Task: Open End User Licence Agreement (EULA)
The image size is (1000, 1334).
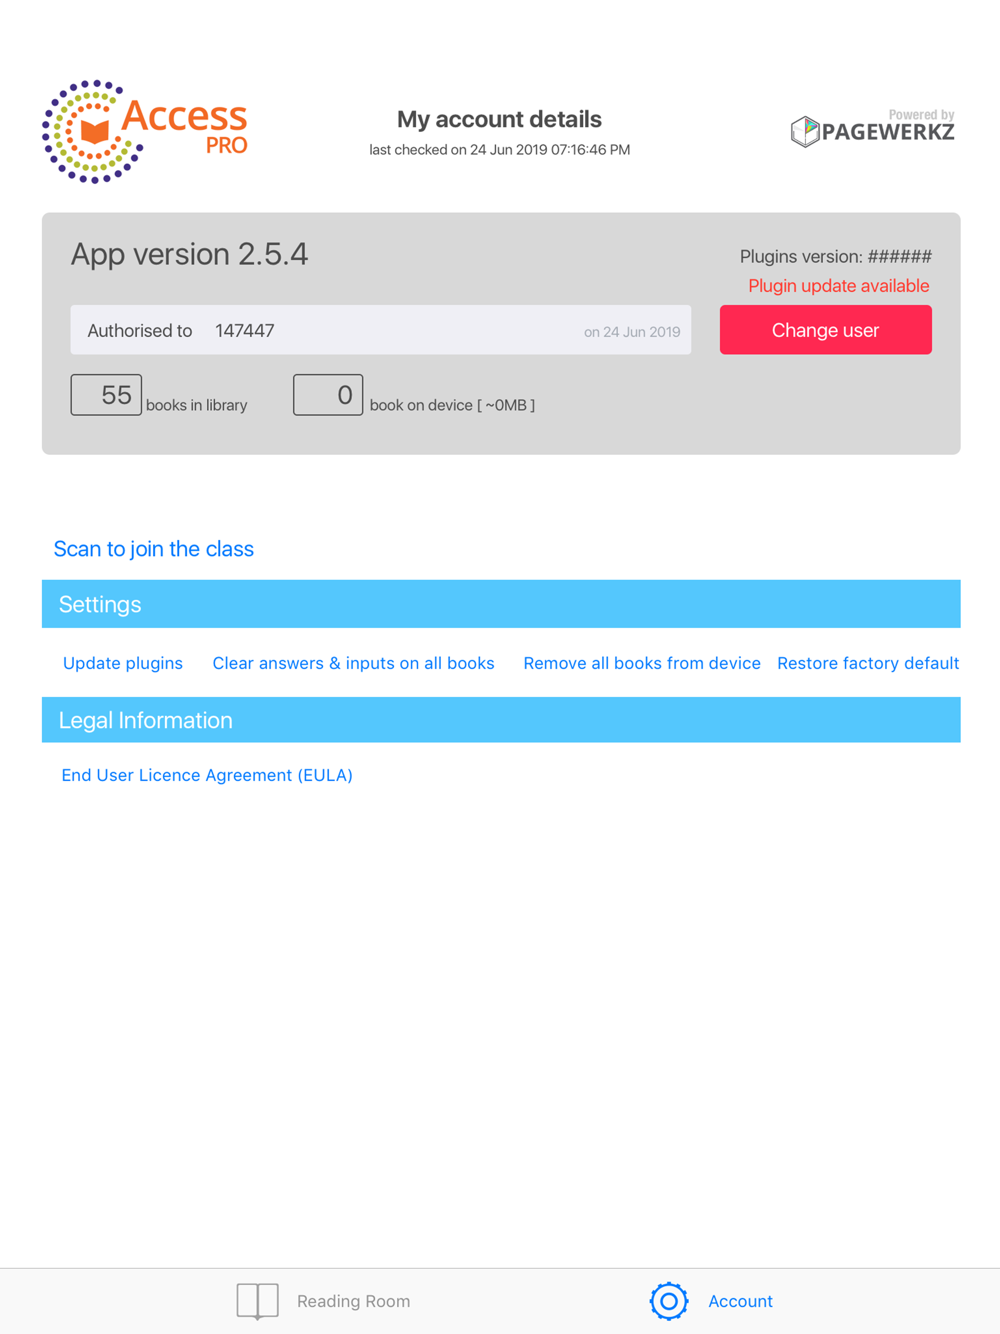Action: click(x=207, y=775)
